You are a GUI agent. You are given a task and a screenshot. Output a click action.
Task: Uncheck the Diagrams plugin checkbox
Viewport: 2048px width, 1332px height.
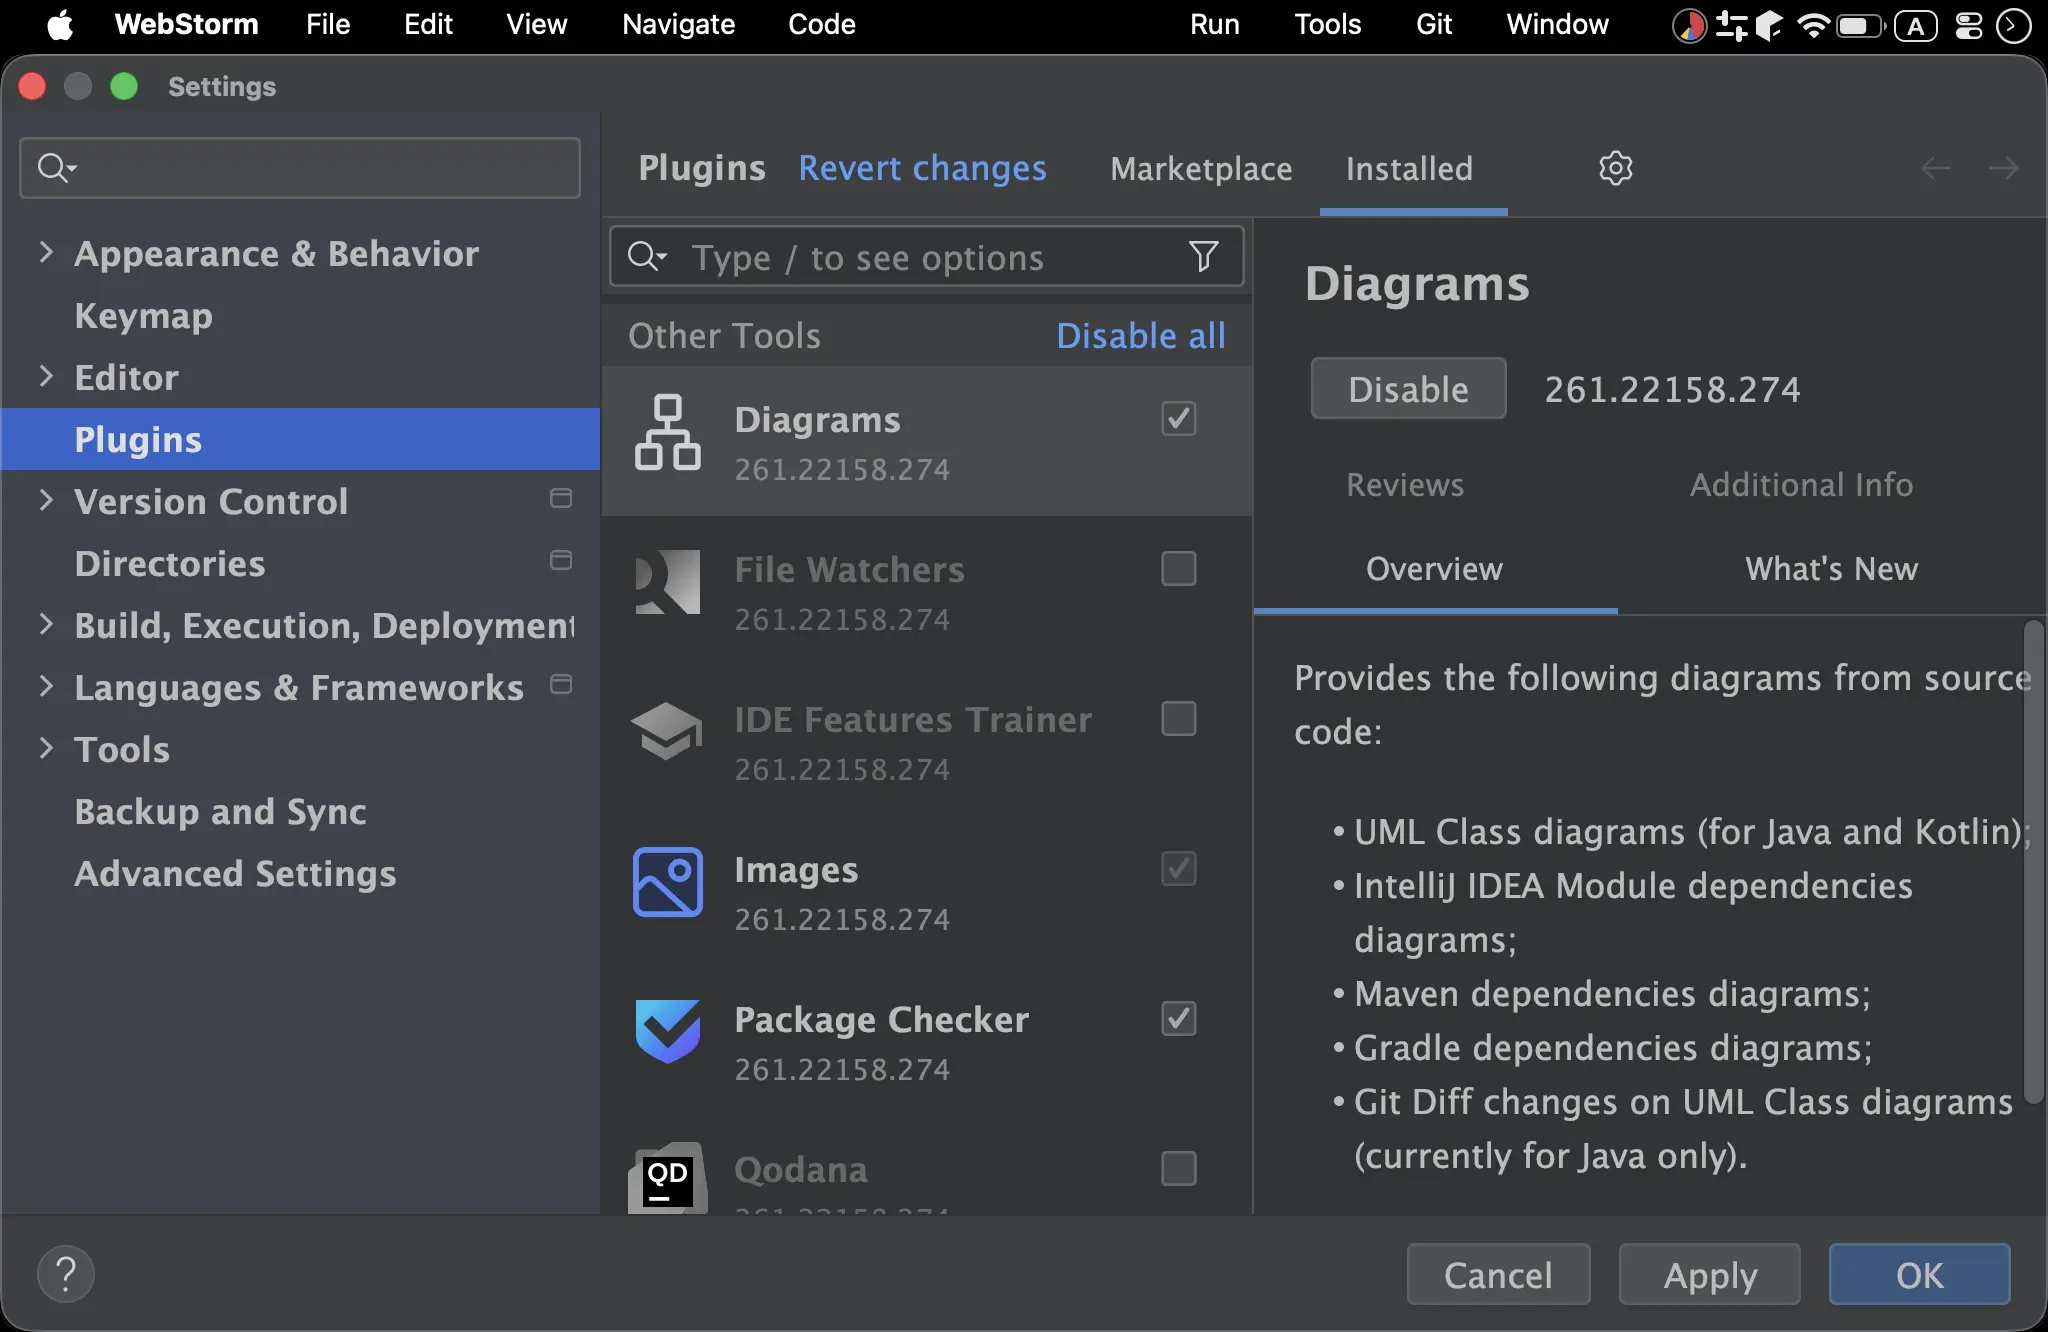(1179, 418)
